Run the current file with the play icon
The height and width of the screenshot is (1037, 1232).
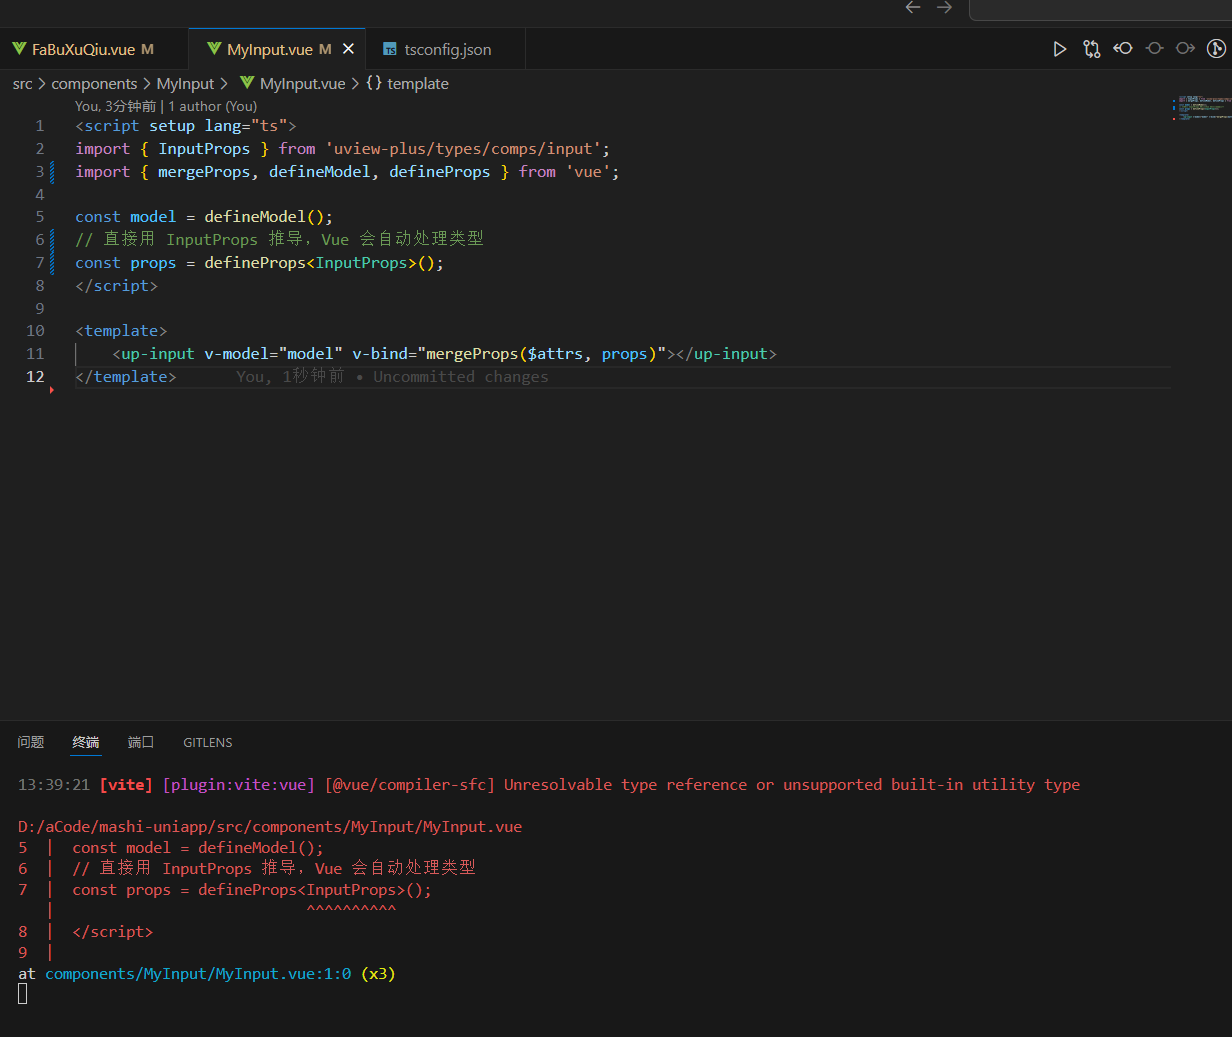point(1060,49)
